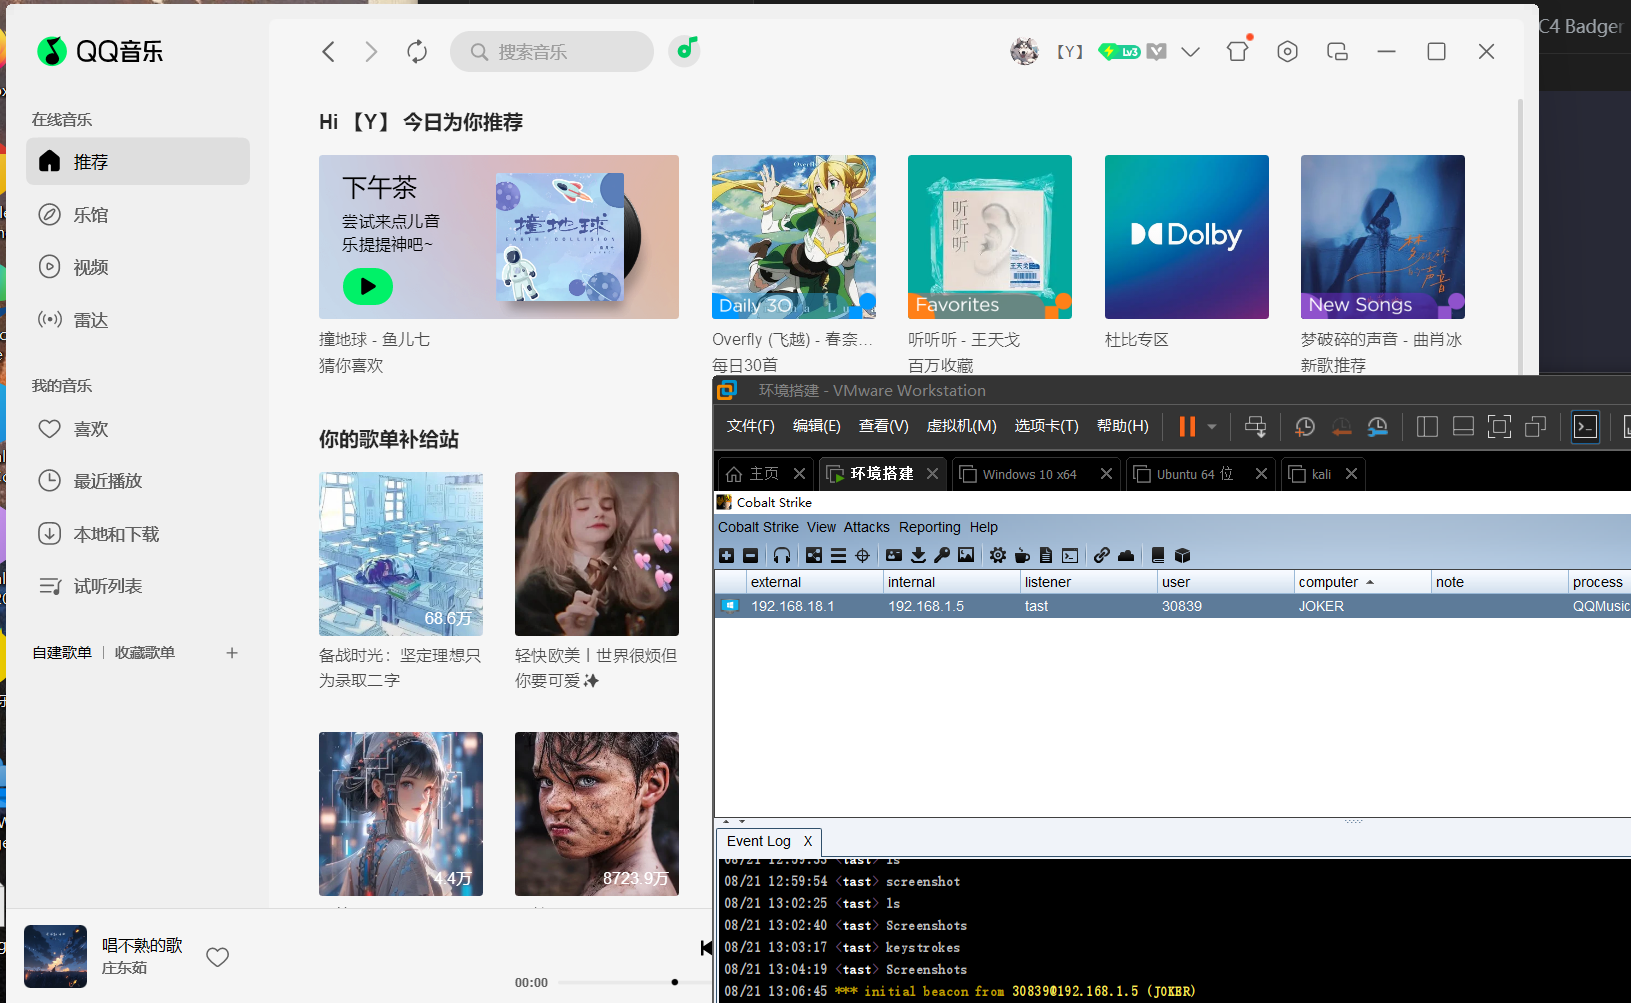The image size is (1631, 1003).
Task: Open the Script Console terminal icon
Action: point(1070,555)
